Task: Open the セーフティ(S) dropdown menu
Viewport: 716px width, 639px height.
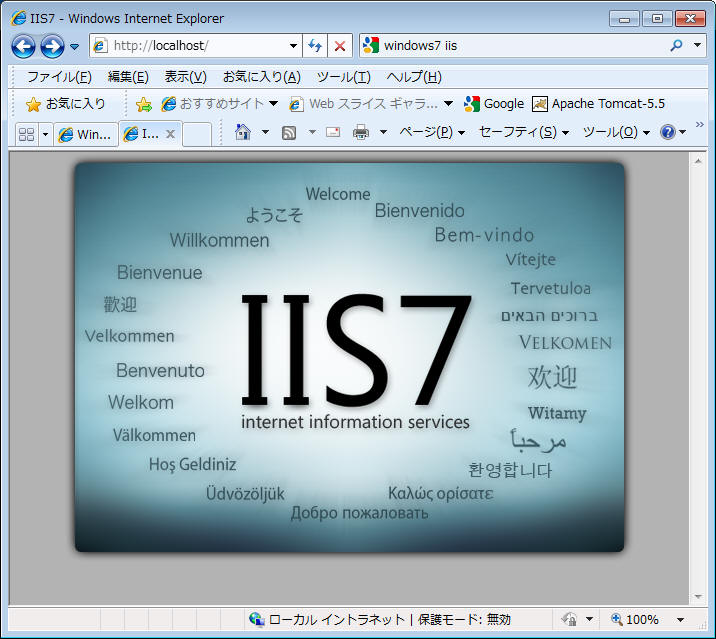Action: coord(523,132)
